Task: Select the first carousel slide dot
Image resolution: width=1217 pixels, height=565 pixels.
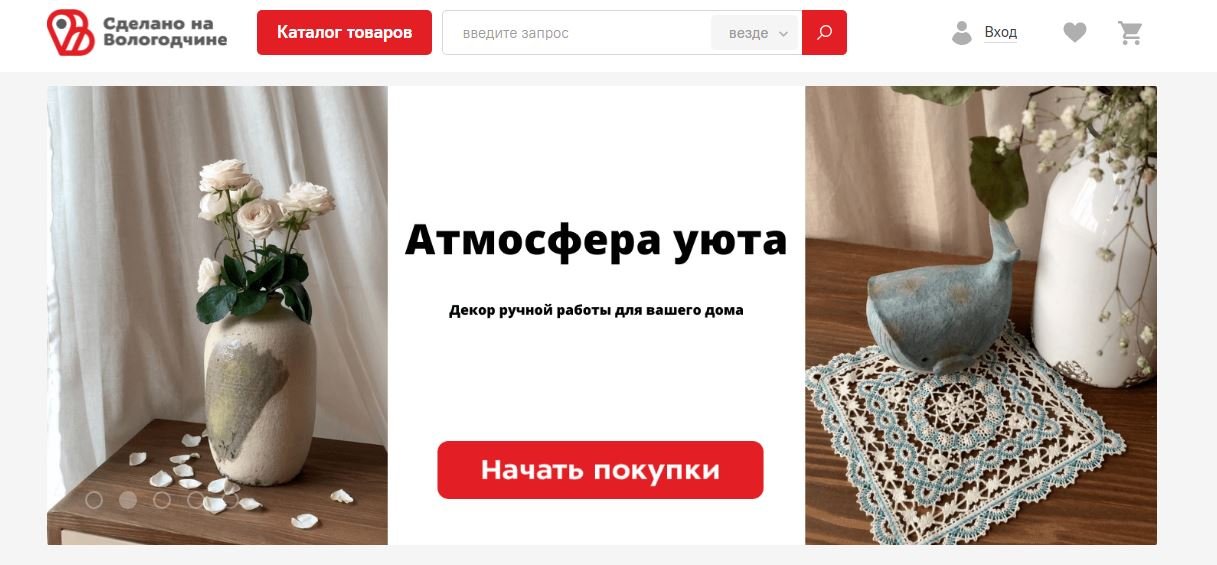Action: point(94,500)
